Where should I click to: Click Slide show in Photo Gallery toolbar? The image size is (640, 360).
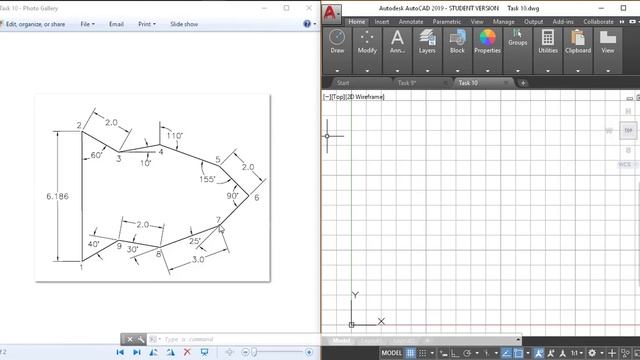click(x=184, y=24)
